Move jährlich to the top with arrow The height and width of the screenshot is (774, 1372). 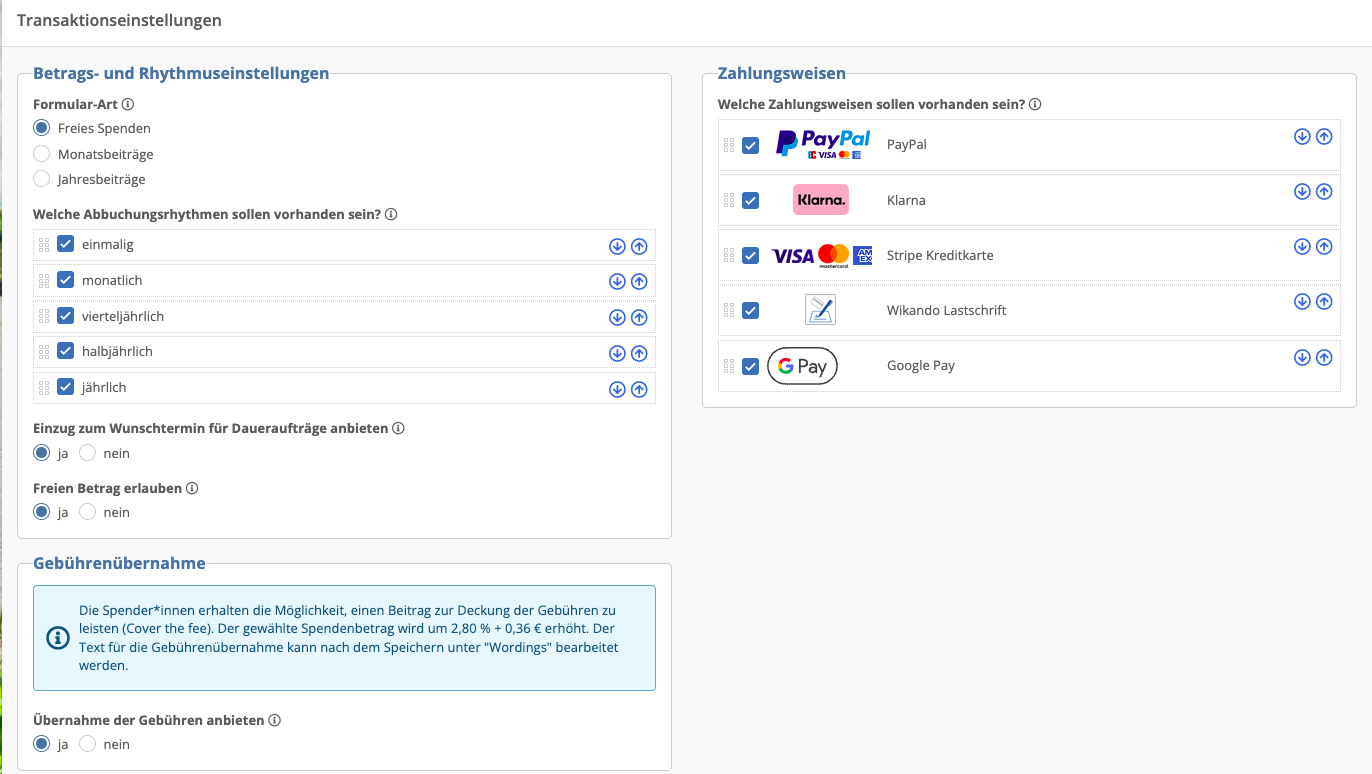[639, 389]
